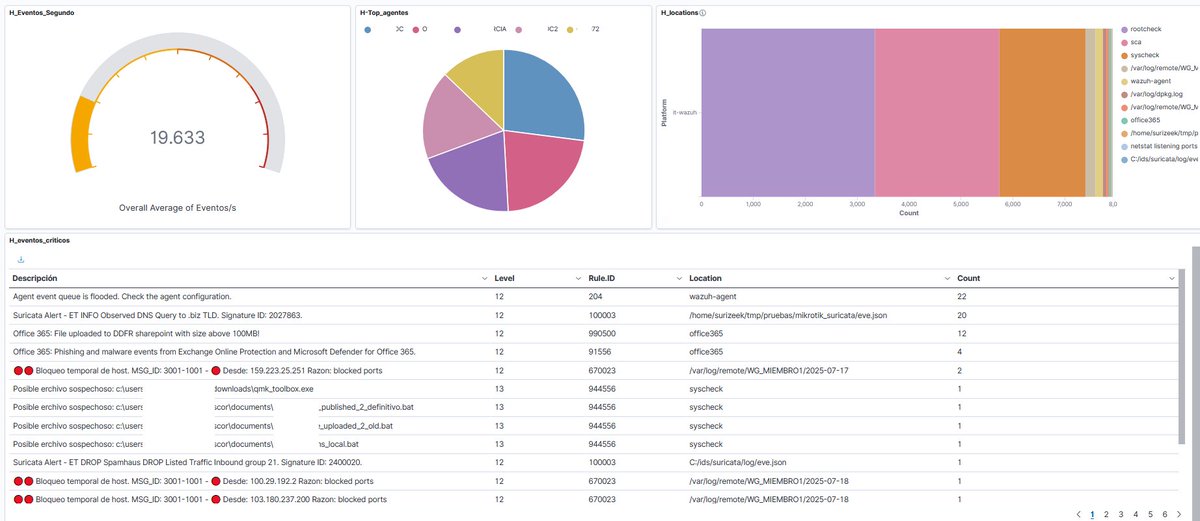The height and width of the screenshot is (521, 1200).
Task: Click the info icon beside H_locations title
Action: click(x=704, y=13)
